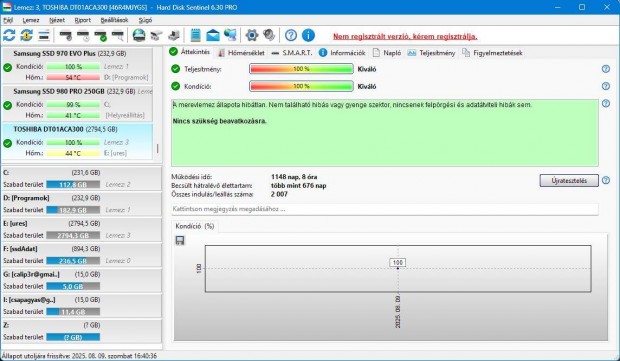Click help icon next to Újratesztelés button
Image resolution: width=620 pixels, height=361 pixels.
(x=606, y=180)
